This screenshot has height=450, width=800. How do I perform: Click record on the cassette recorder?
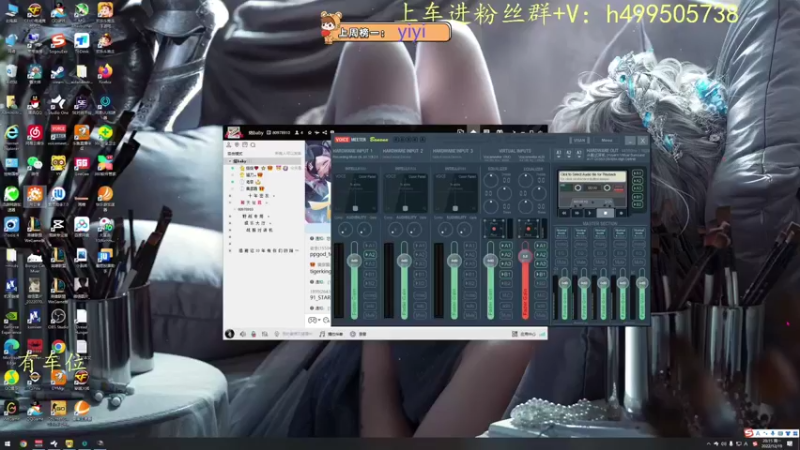621,213
